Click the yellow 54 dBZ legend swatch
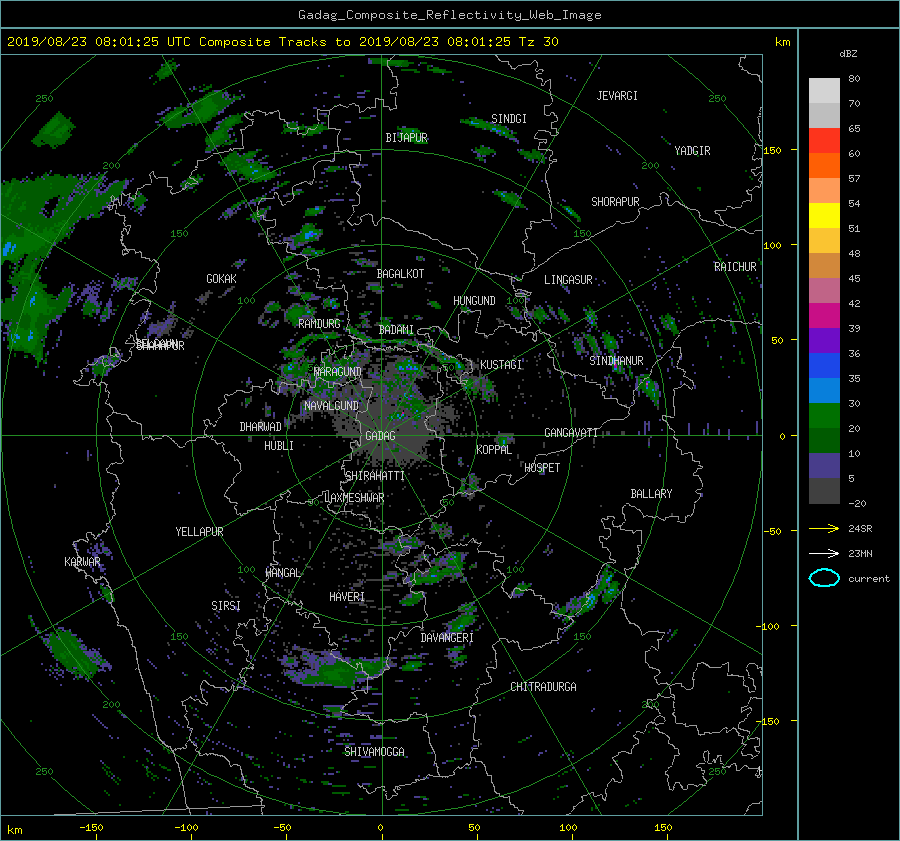900x841 pixels. [x=824, y=215]
